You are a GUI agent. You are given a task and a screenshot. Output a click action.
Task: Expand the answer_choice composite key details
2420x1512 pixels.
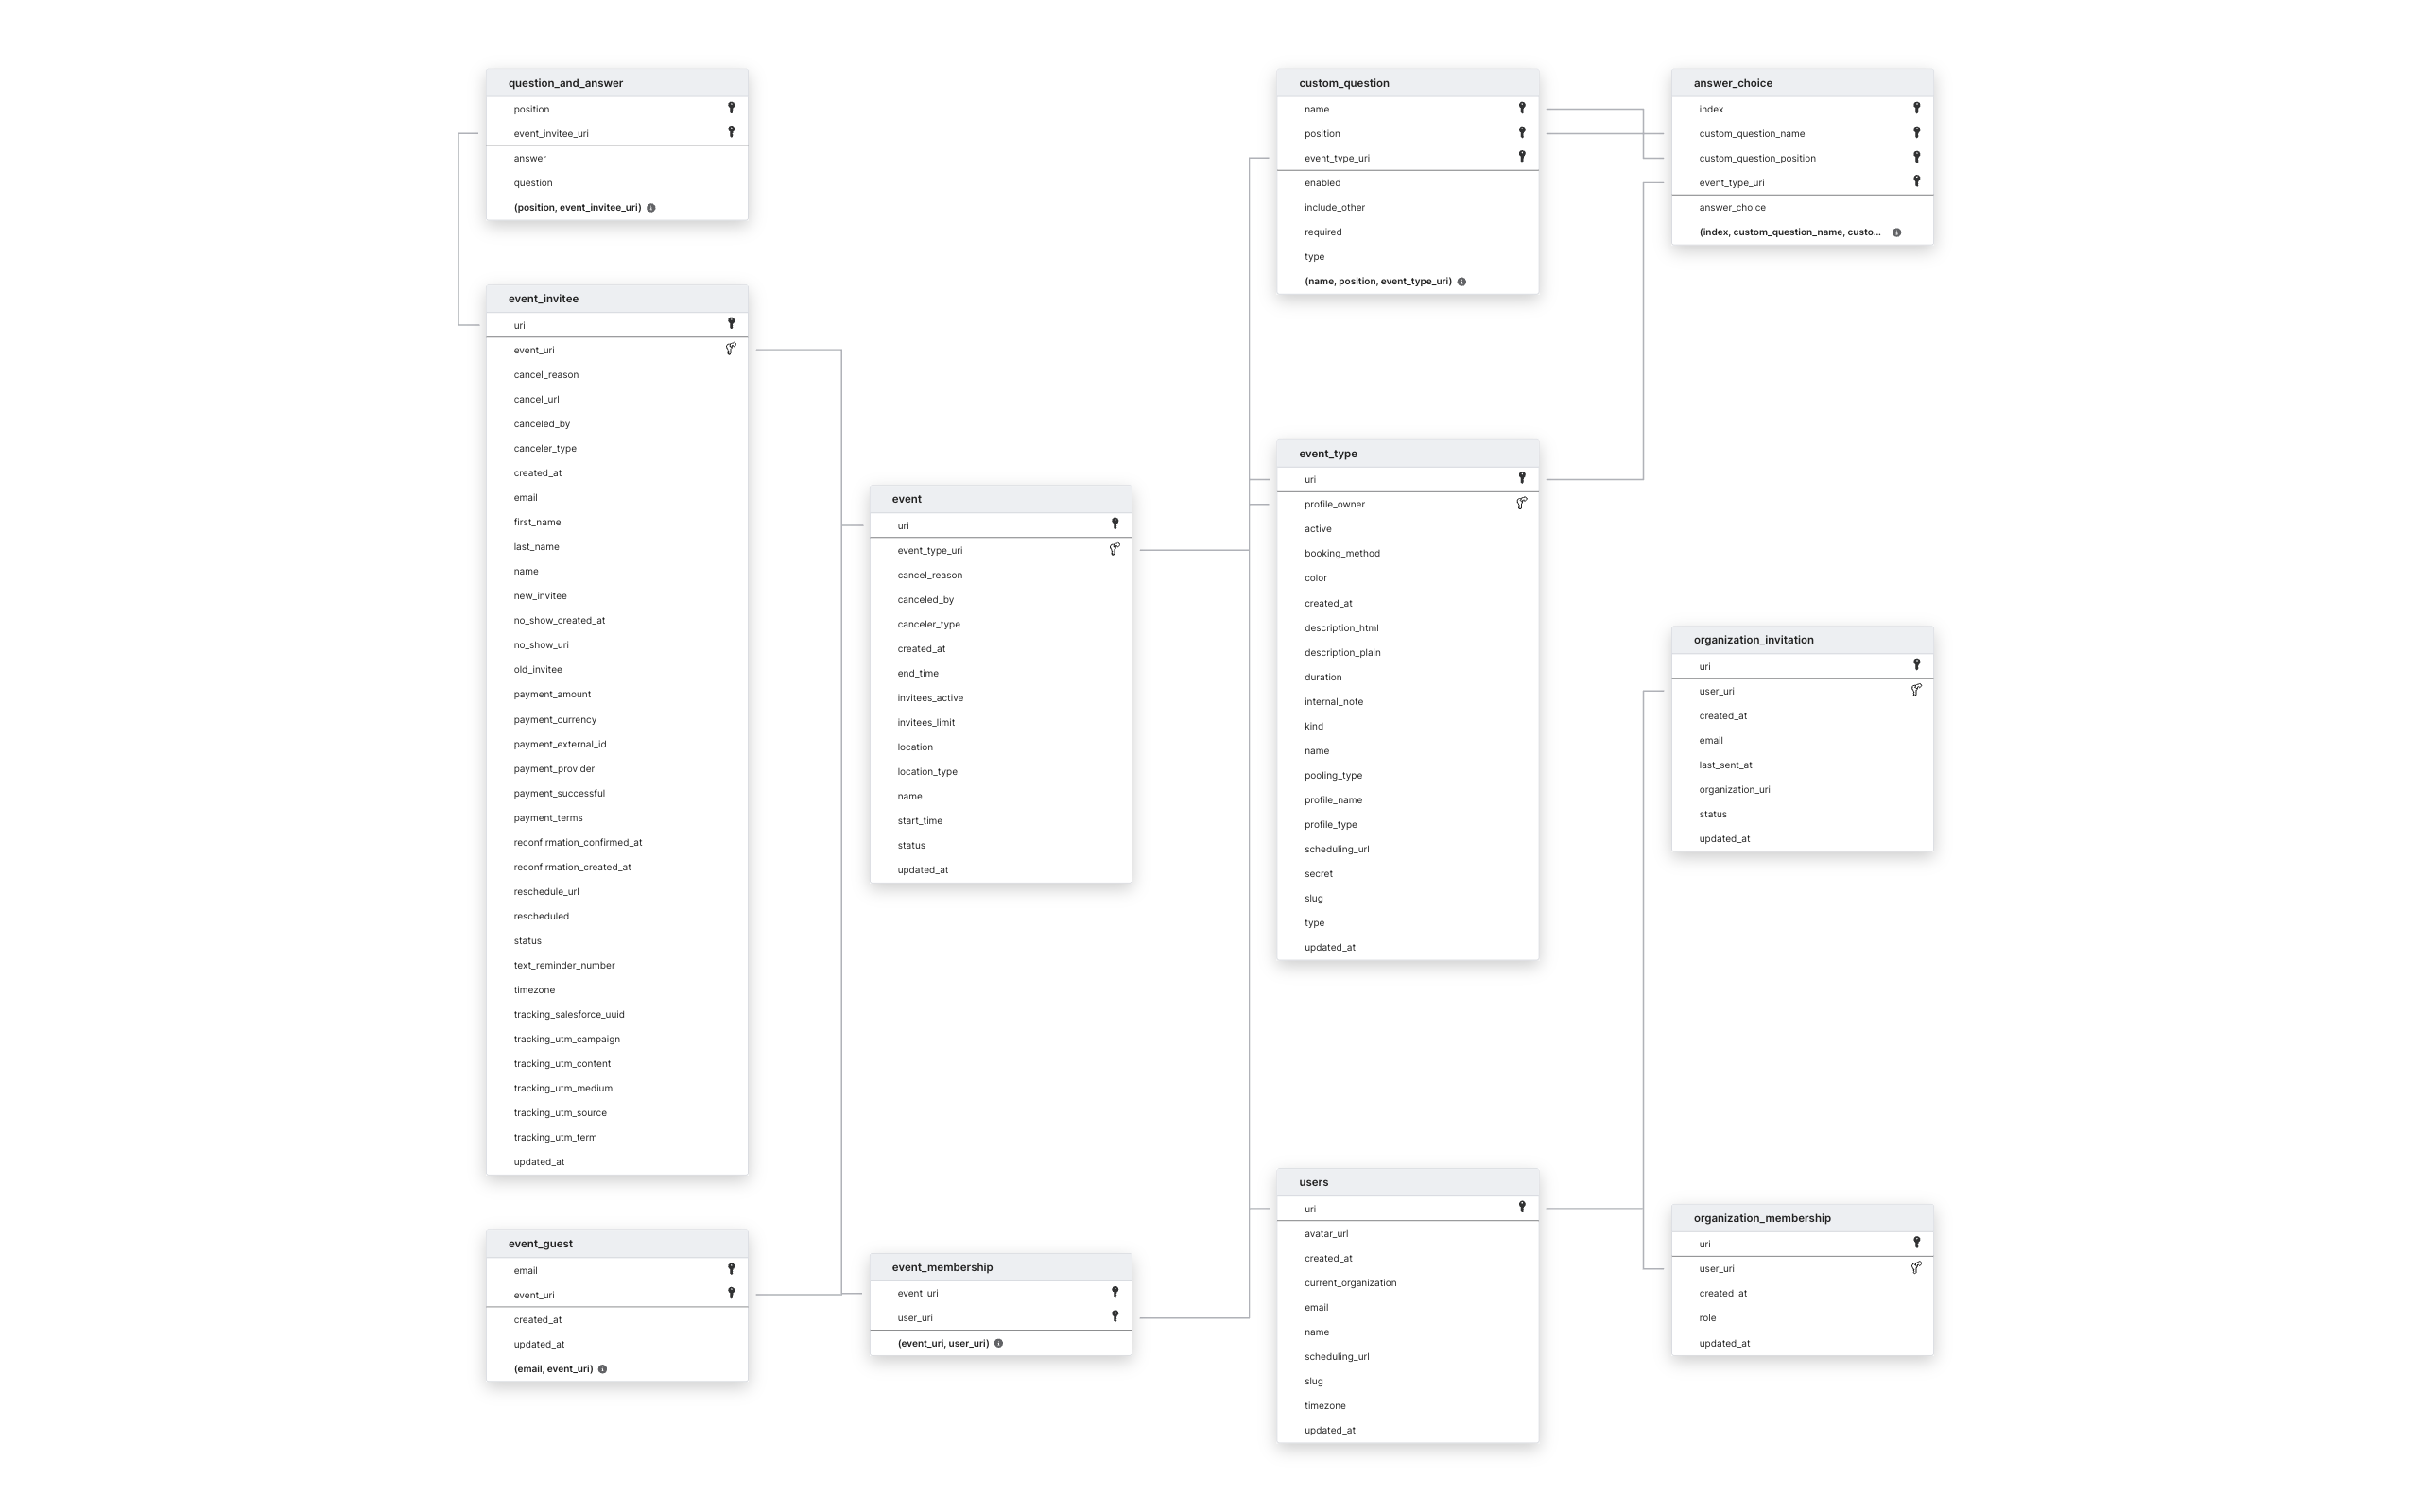1895,232
